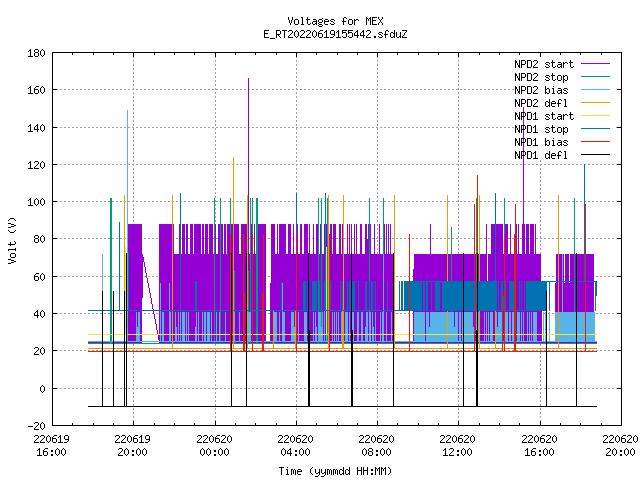
Task: Click the x-axis label 220620 00:00
Action: coord(214,446)
